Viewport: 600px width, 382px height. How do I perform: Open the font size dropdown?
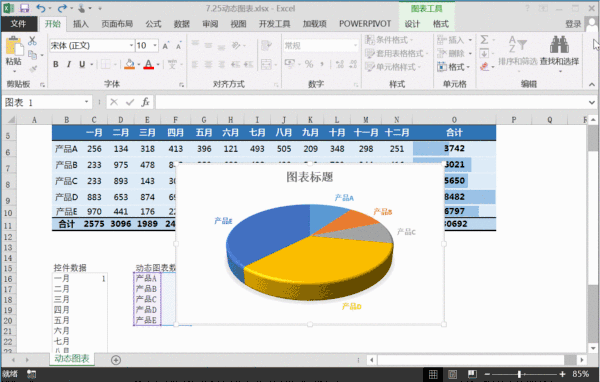[155, 46]
